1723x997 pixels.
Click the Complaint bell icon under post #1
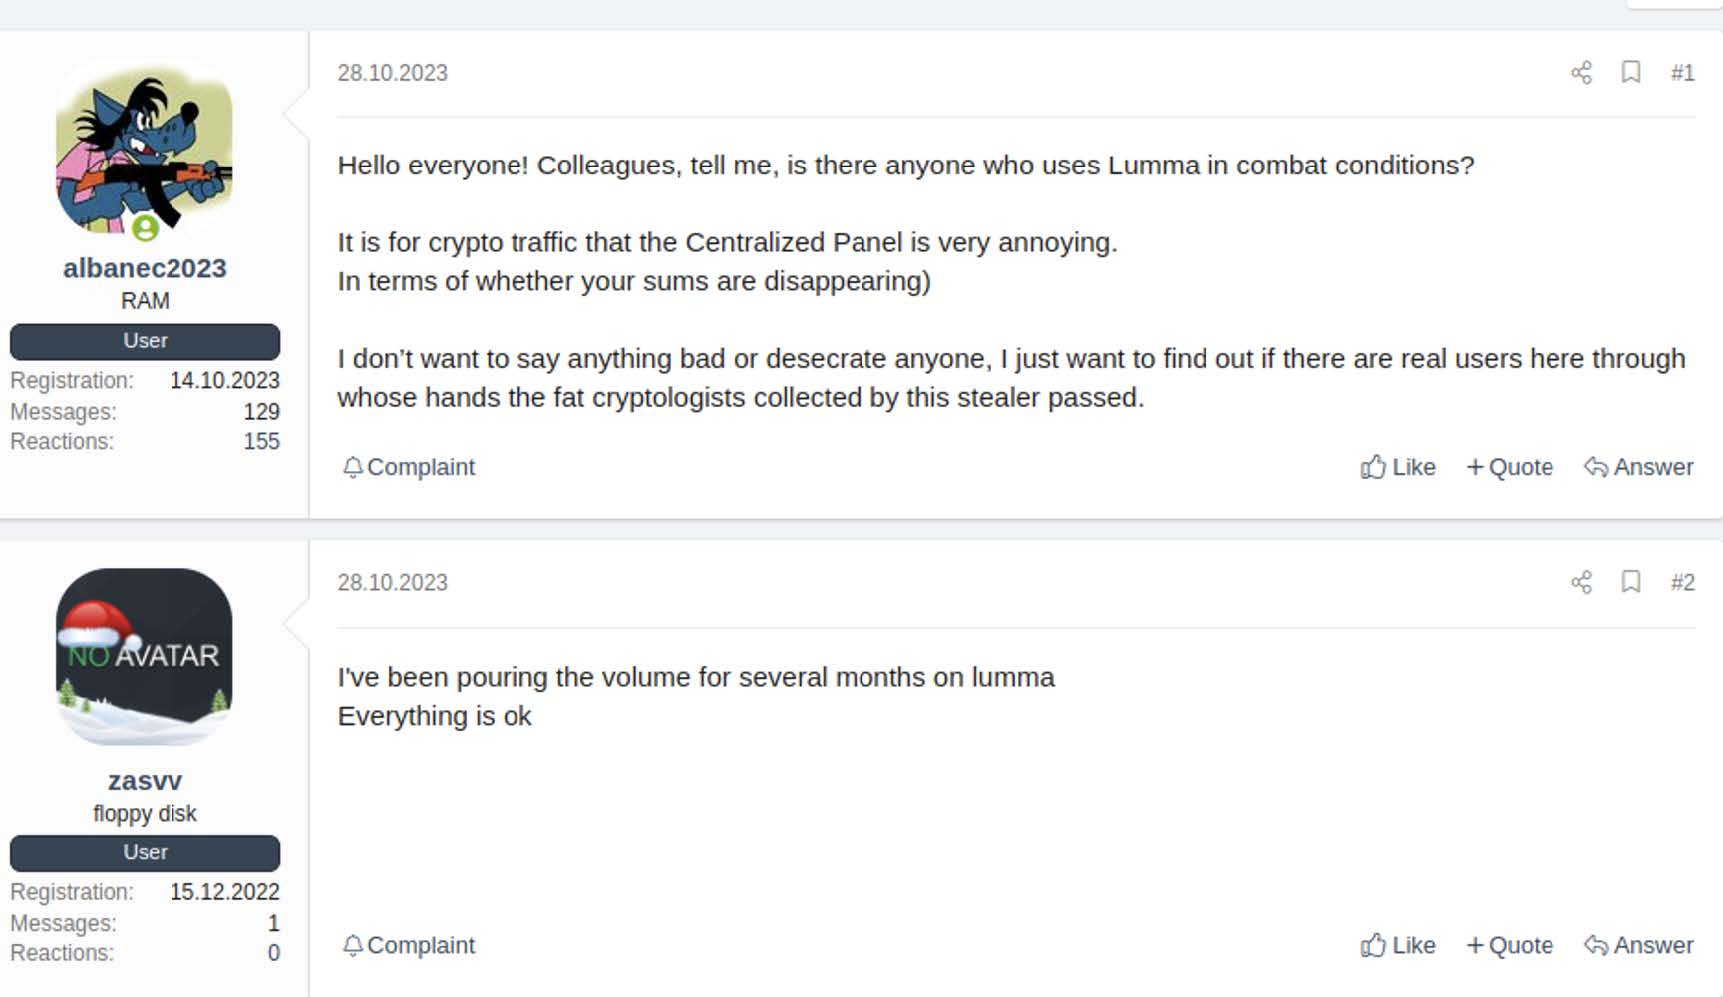click(x=352, y=467)
